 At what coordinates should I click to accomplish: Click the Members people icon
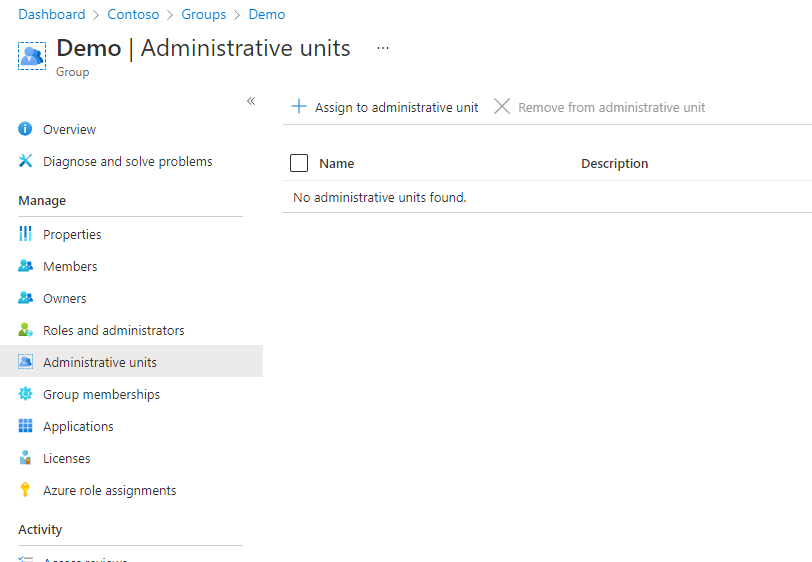[x=26, y=266]
